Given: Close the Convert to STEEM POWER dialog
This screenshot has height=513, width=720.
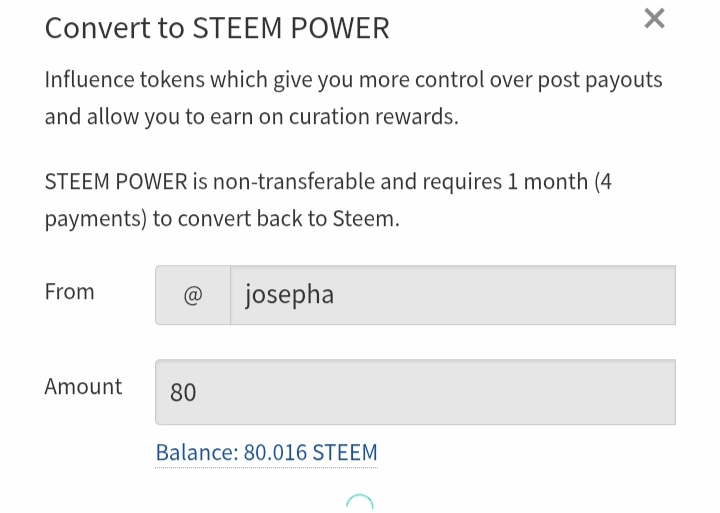Looking at the screenshot, I should (x=654, y=19).
